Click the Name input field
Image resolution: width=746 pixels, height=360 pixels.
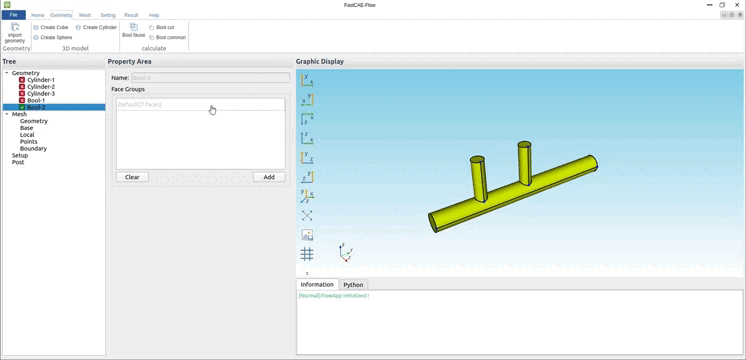tap(210, 78)
